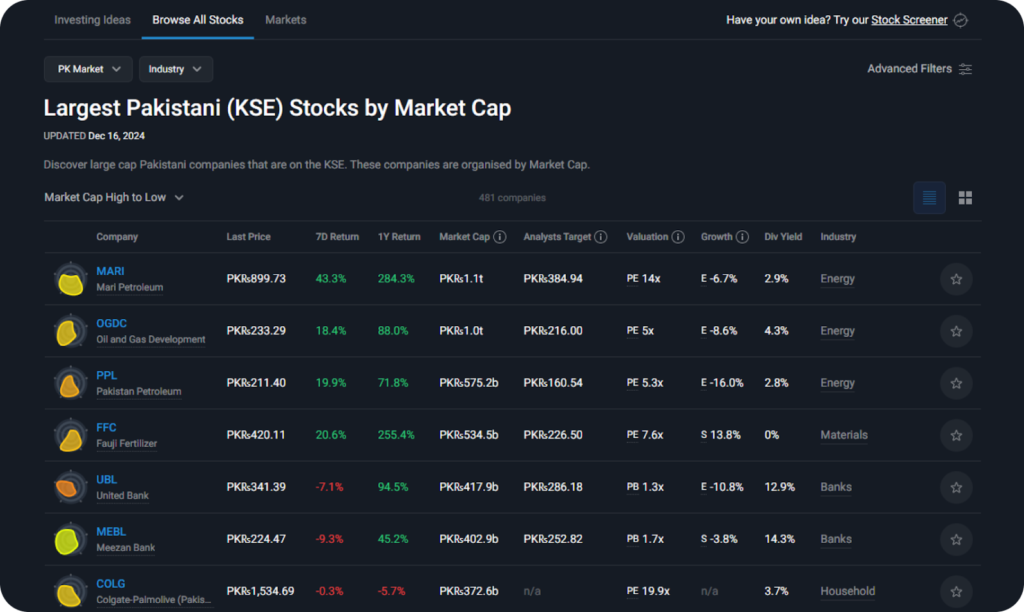Open OGDC ticker link
The height and width of the screenshot is (612, 1024).
pyautogui.click(x=112, y=323)
